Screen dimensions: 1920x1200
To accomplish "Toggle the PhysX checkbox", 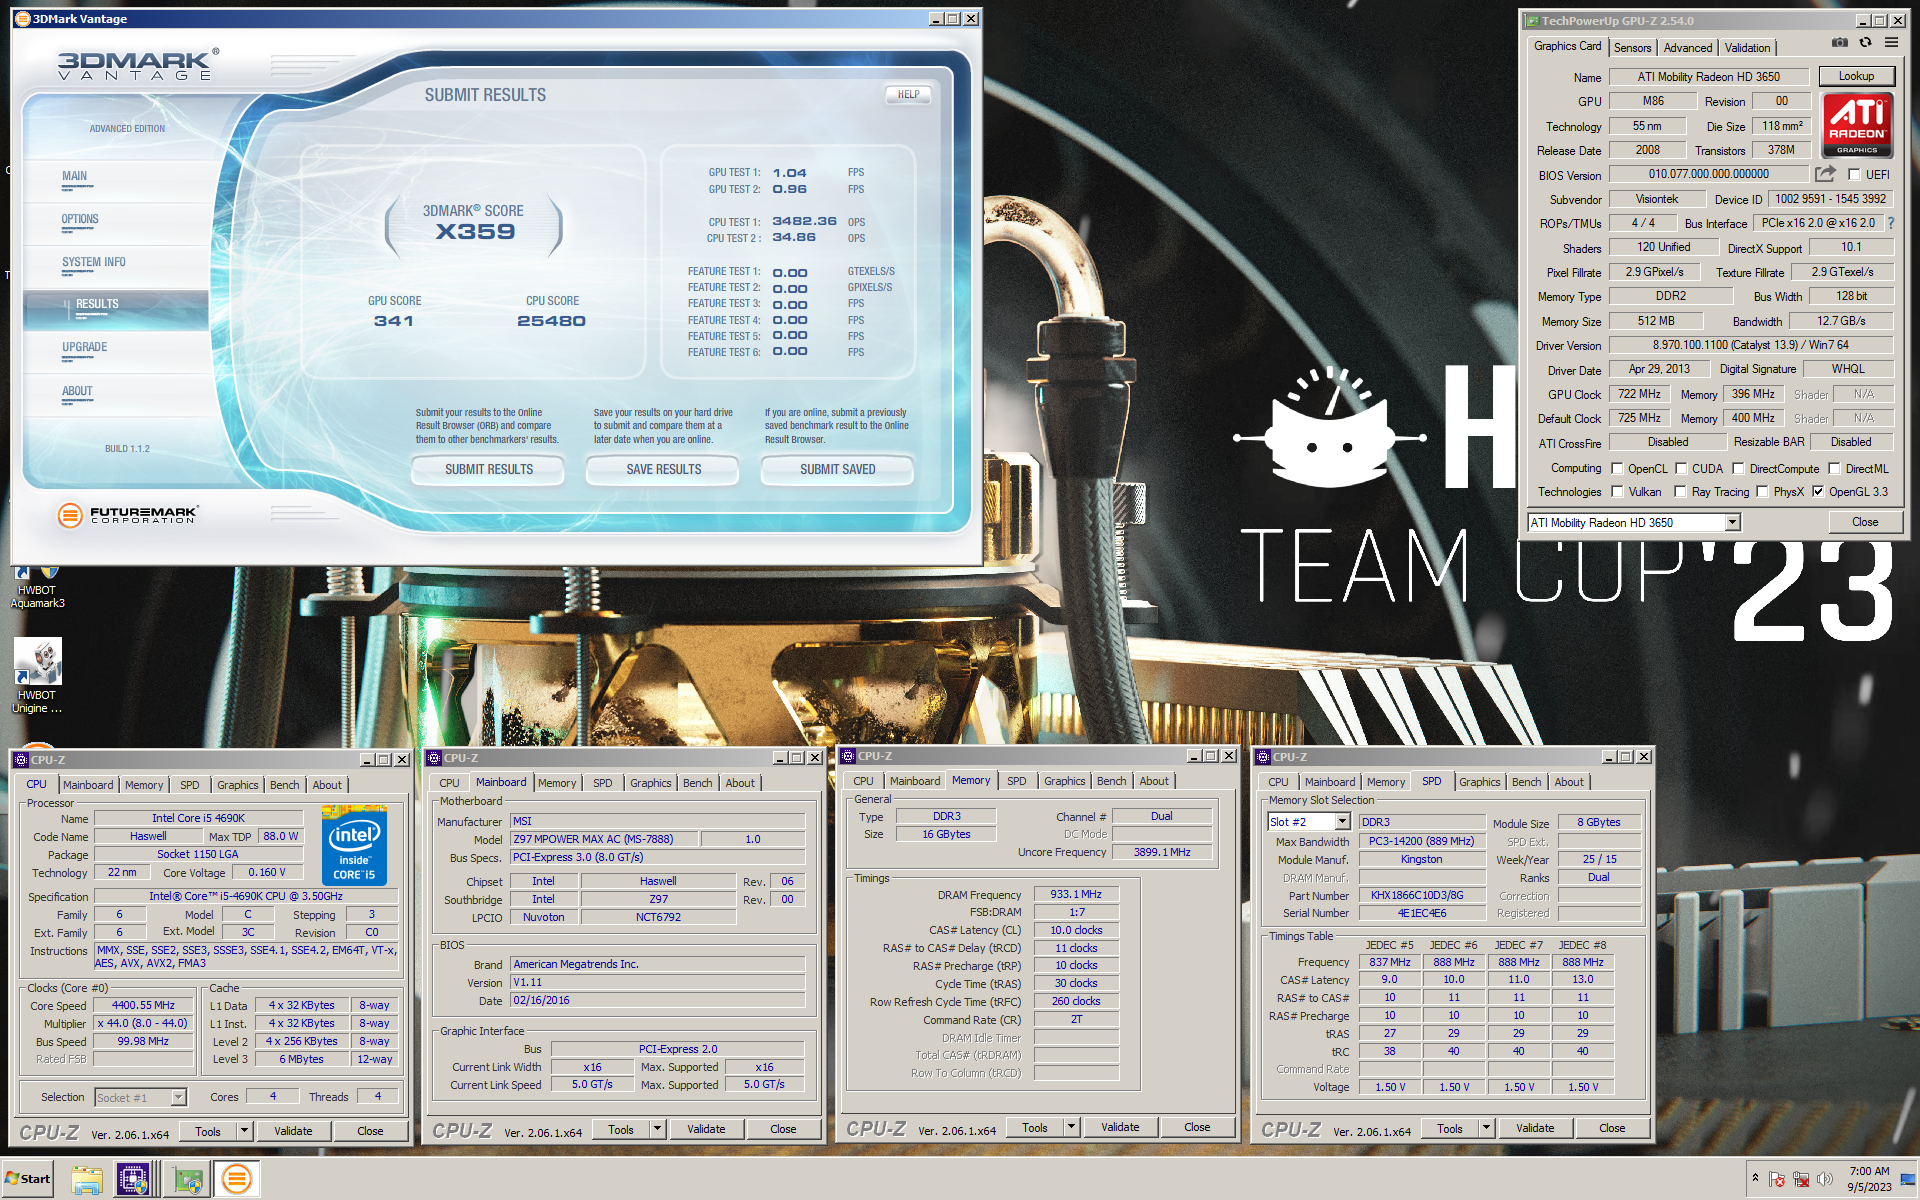I will pos(1762,491).
